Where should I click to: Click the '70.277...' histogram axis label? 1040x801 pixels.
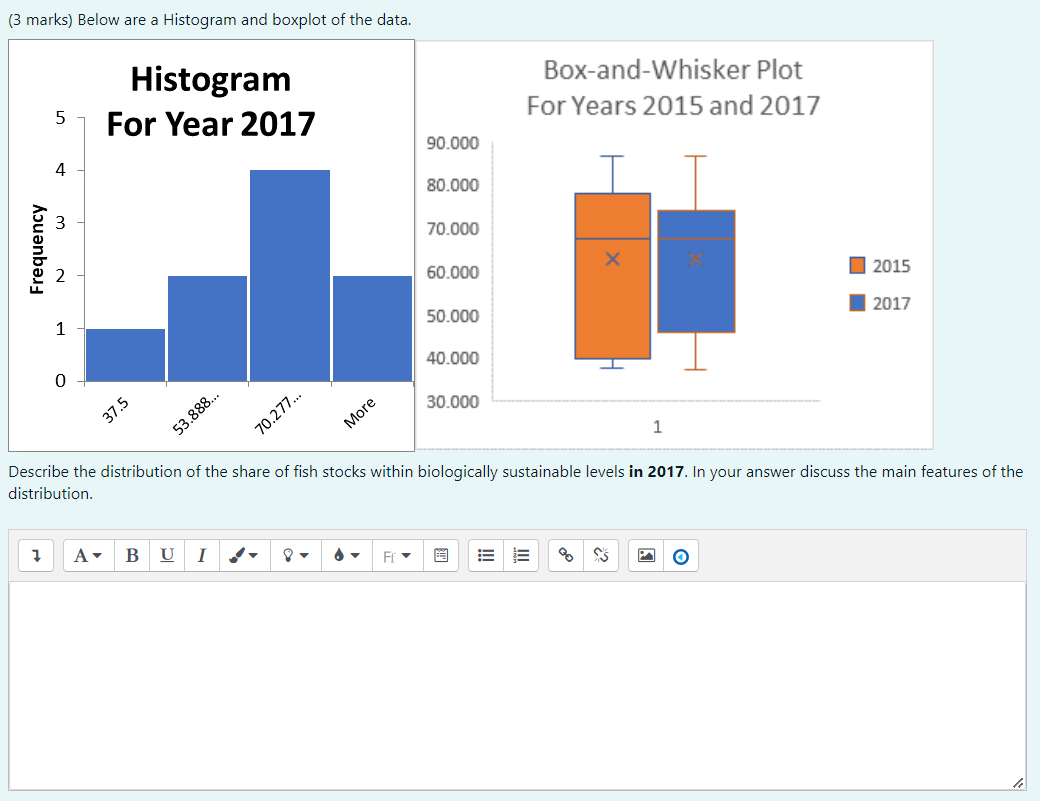pyautogui.click(x=278, y=414)
